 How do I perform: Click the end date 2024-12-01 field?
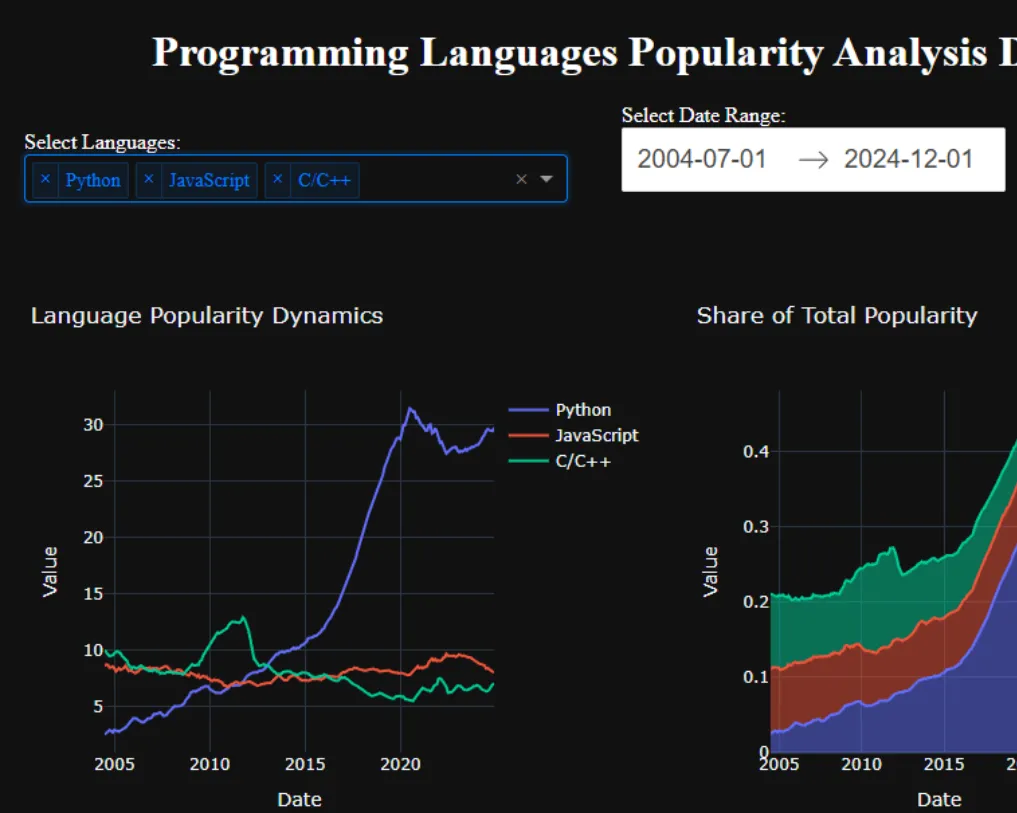point(908,159)
